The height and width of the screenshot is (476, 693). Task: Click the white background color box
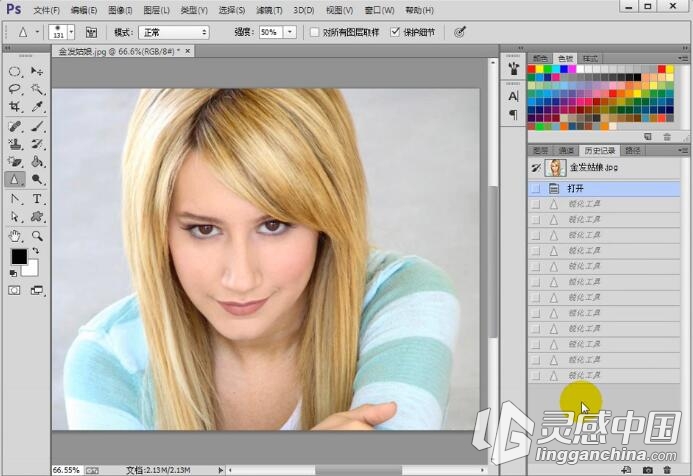[33, 269]
